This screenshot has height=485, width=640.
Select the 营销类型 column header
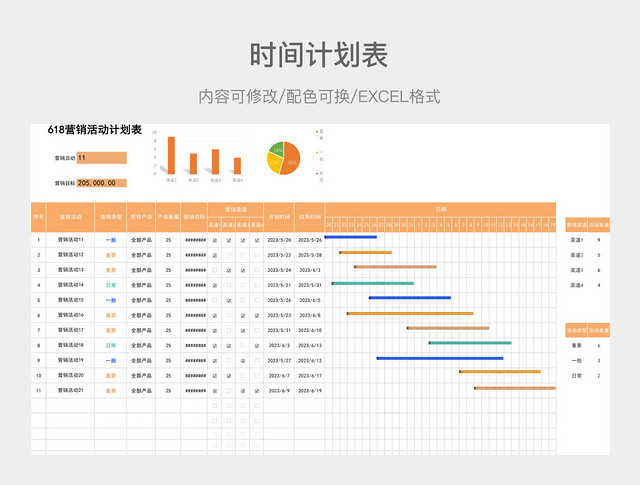point(111,217)
